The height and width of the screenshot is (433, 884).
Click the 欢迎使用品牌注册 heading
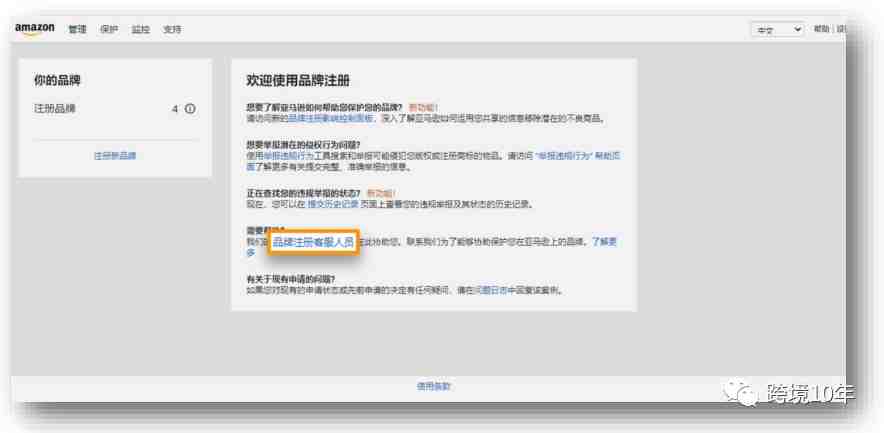tap(298, 81)
